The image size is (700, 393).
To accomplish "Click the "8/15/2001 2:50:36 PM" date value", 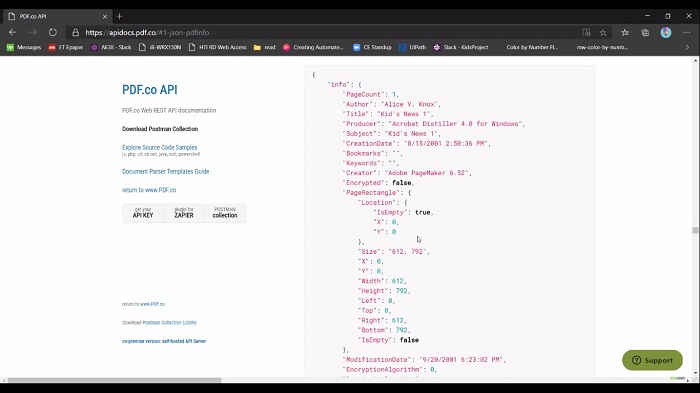I will pos(445,143).
